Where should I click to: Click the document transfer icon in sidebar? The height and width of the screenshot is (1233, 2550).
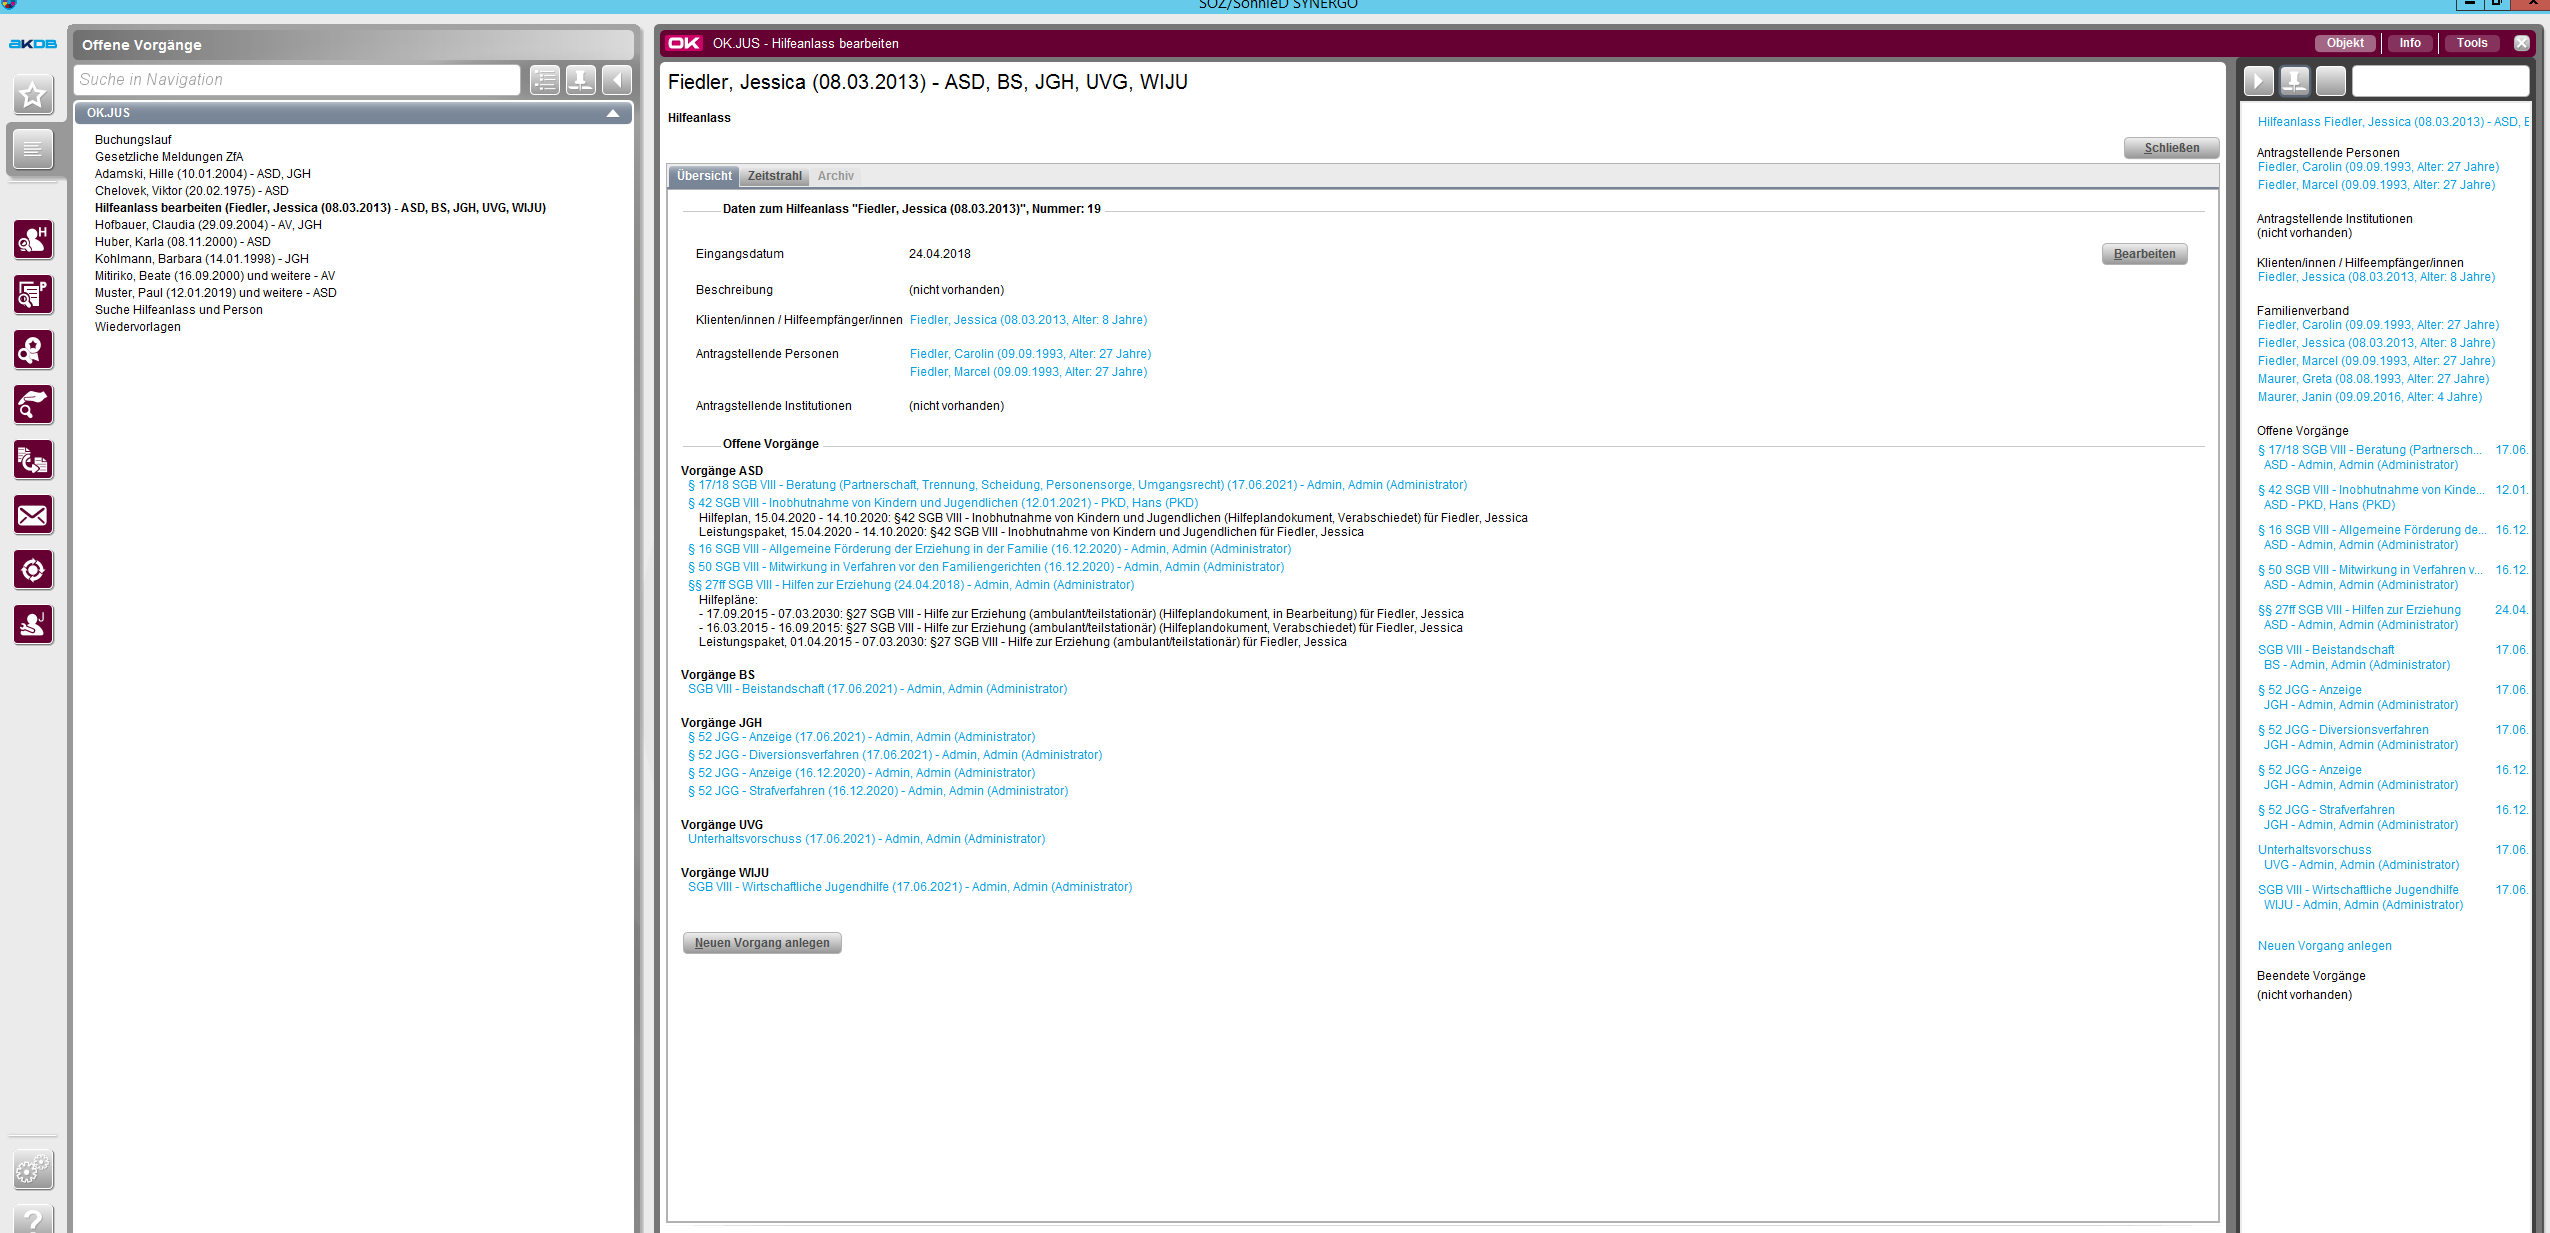32,460
